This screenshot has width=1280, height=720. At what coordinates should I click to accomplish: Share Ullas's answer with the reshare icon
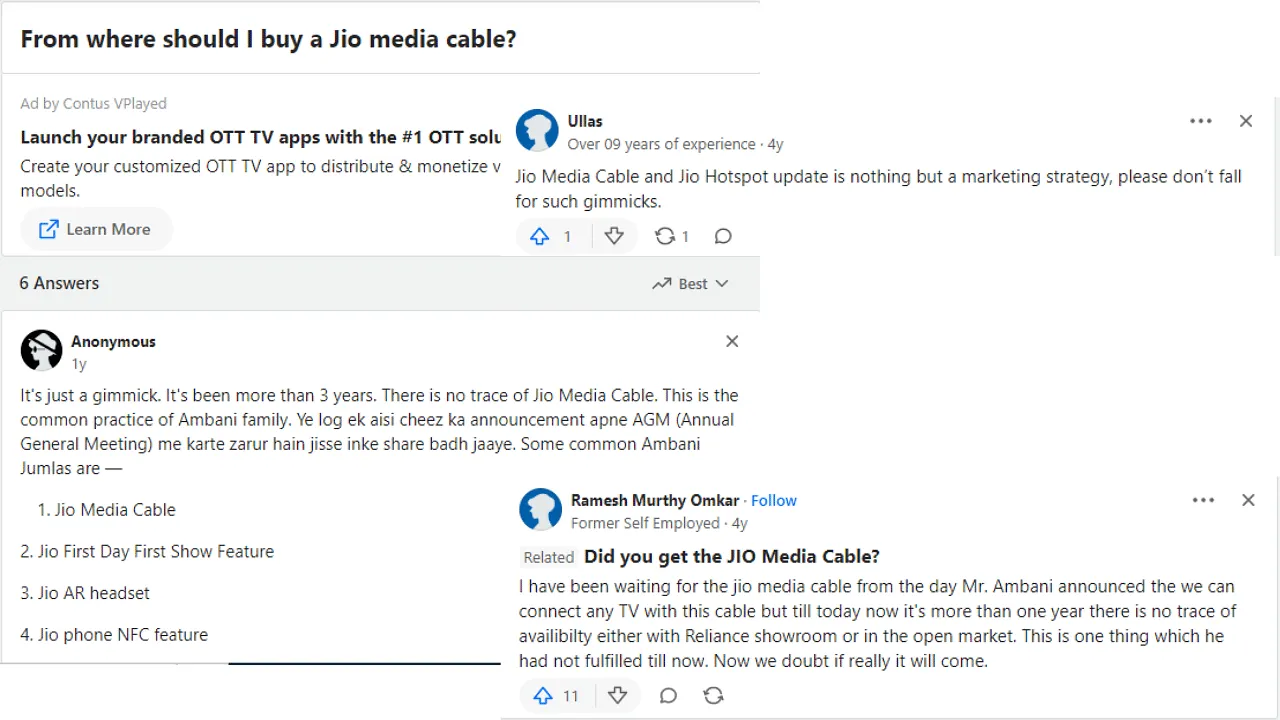point(671,236)
